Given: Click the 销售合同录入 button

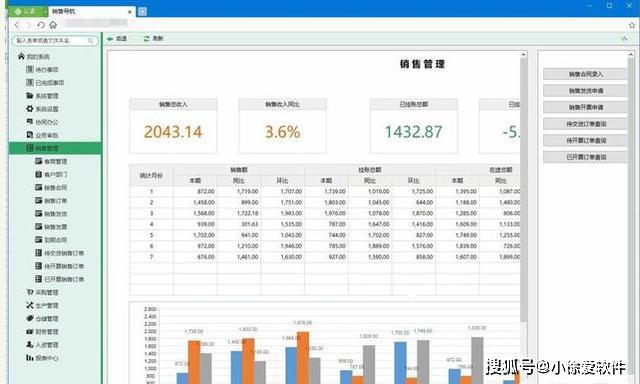Looking at the screenshot, I should tap(585, 74).
